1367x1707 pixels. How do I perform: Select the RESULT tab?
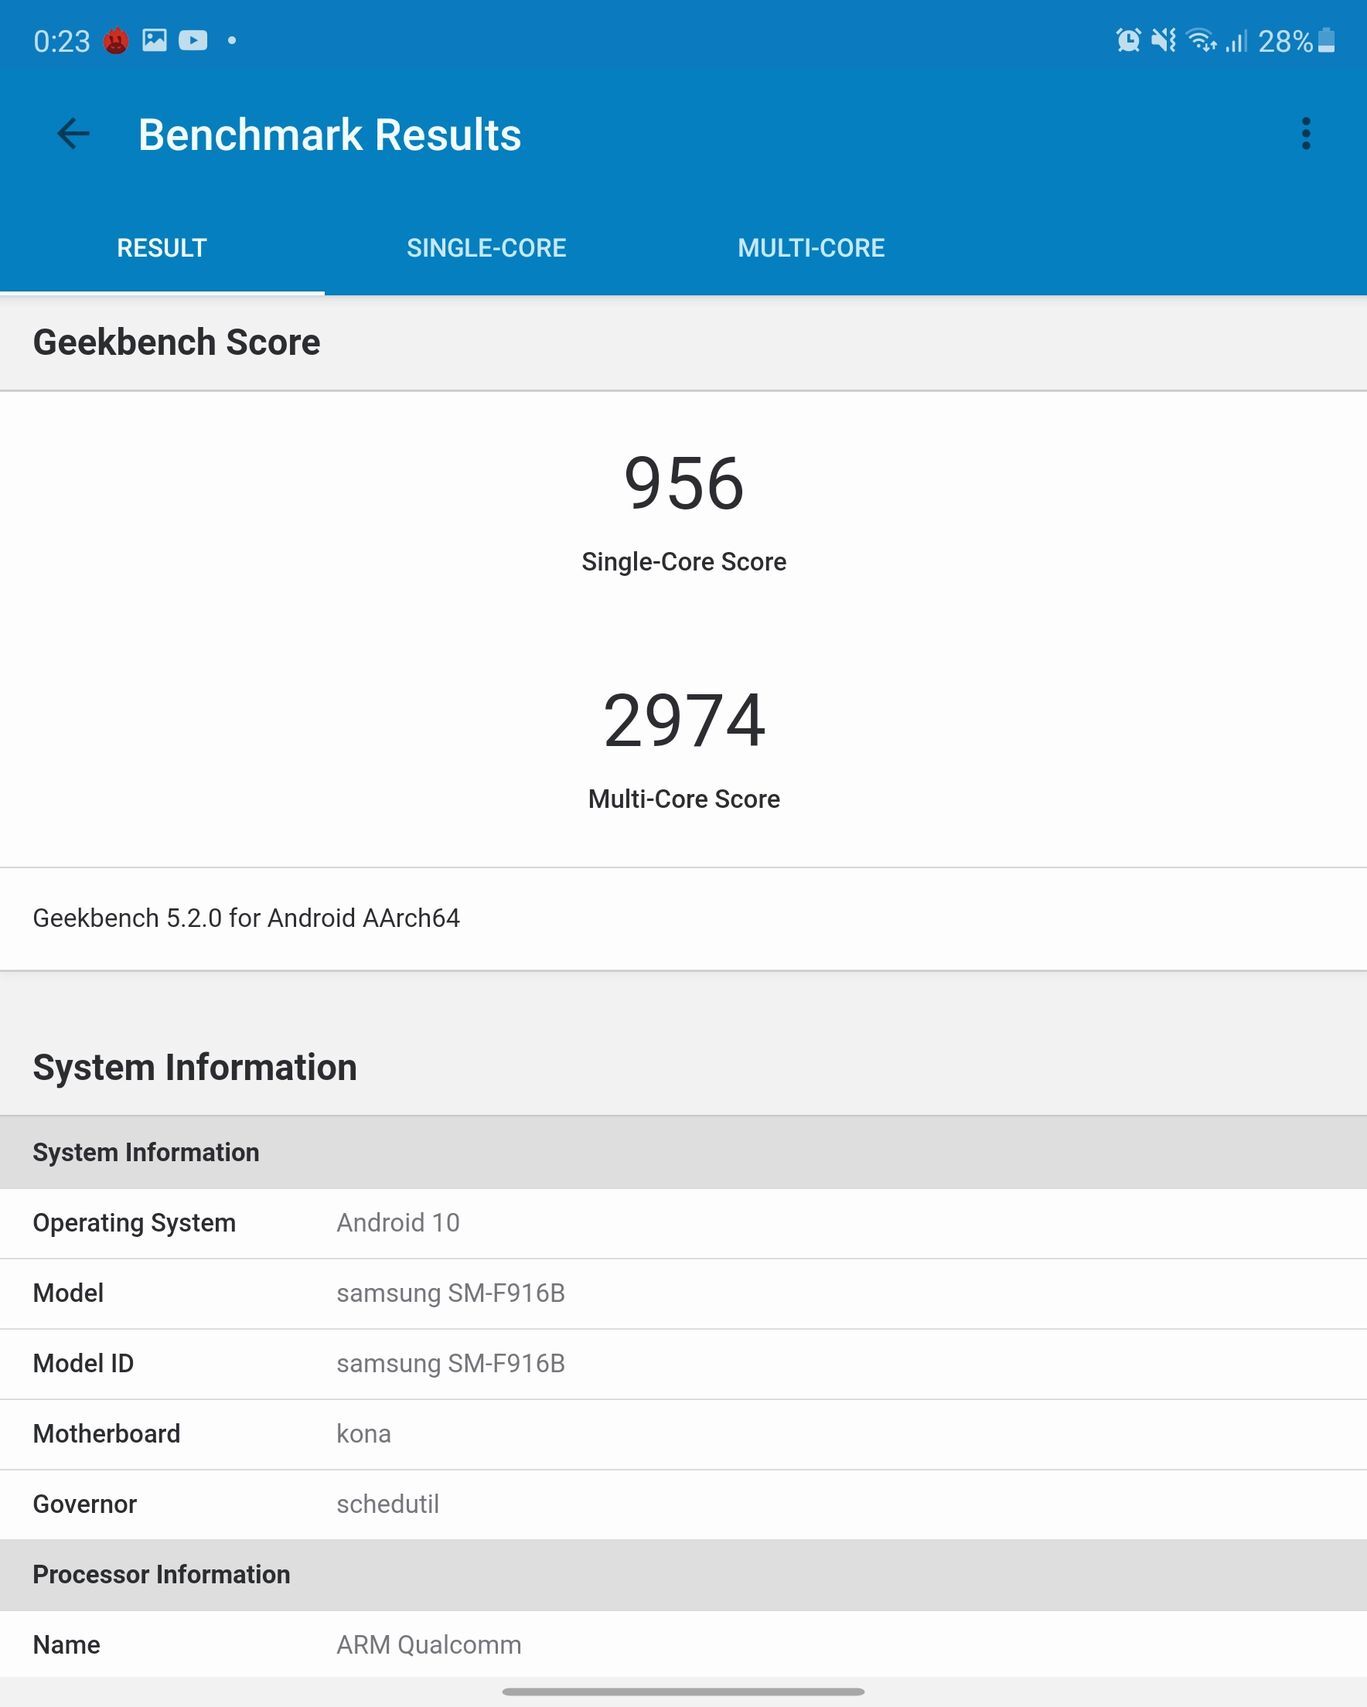162,248
